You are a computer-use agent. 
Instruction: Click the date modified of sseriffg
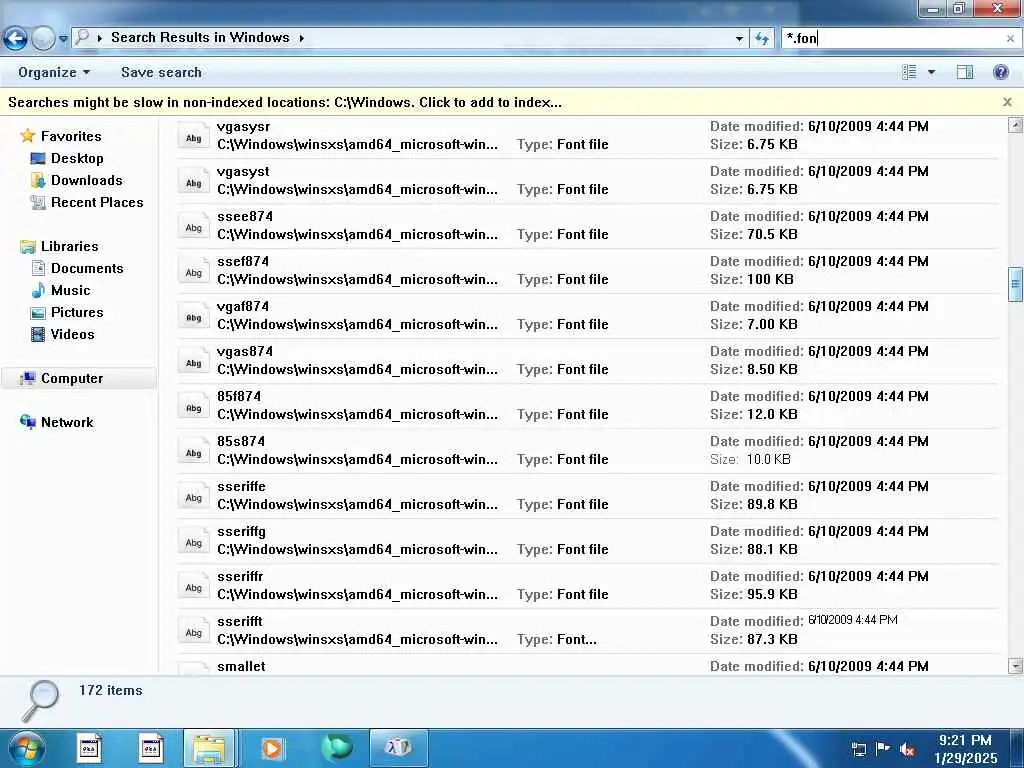click(x=868, y=532)
